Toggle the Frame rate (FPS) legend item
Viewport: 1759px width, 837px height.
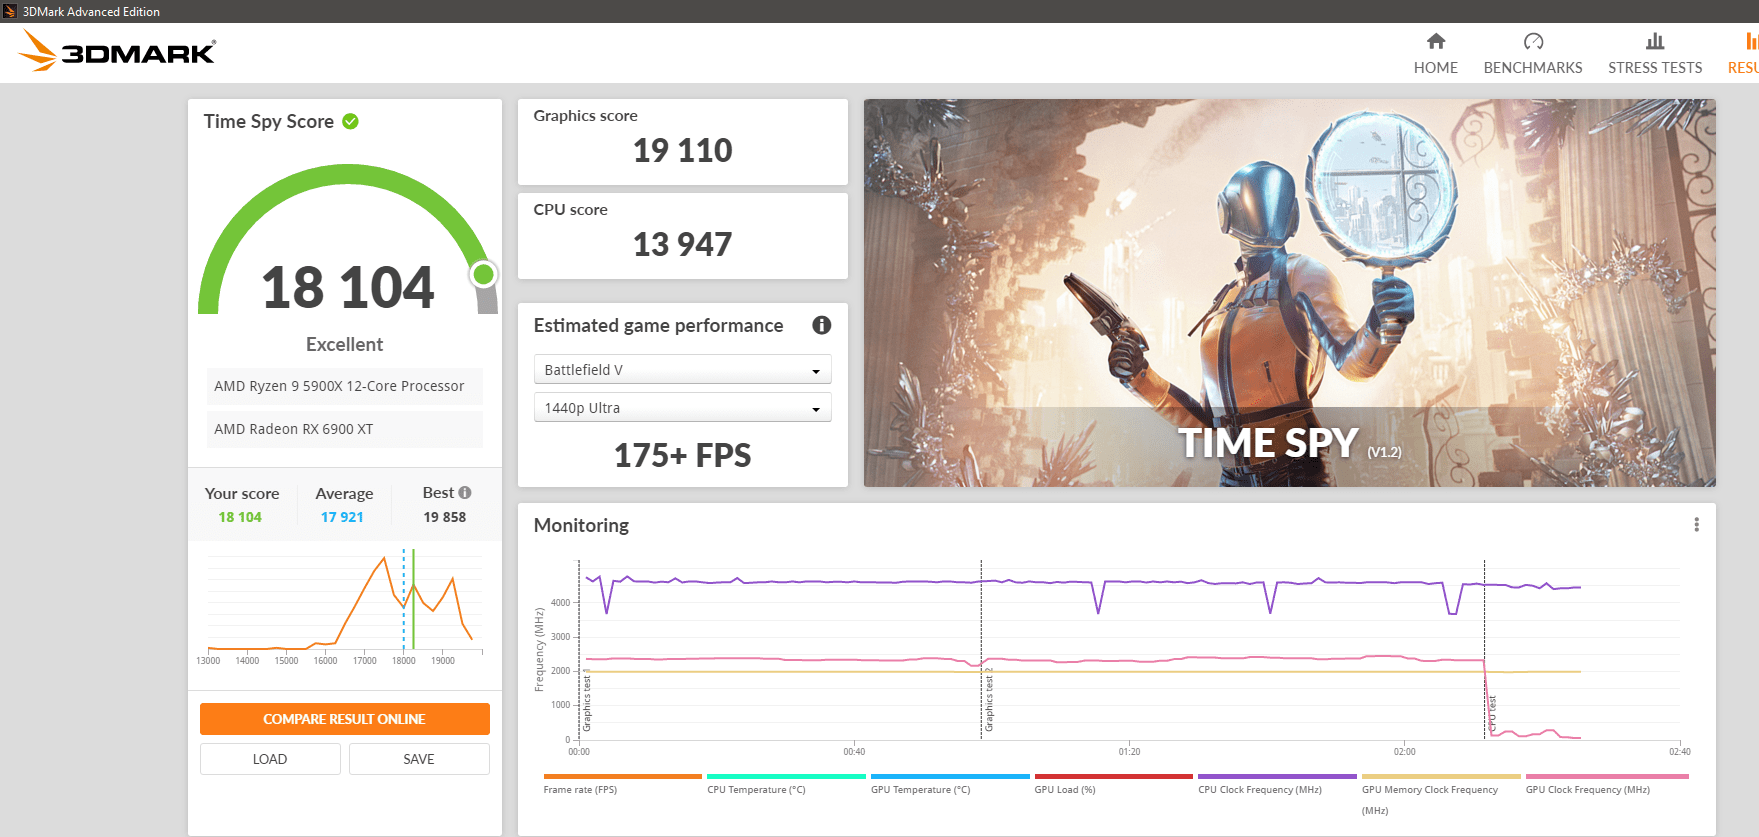(x=622, y=783)
